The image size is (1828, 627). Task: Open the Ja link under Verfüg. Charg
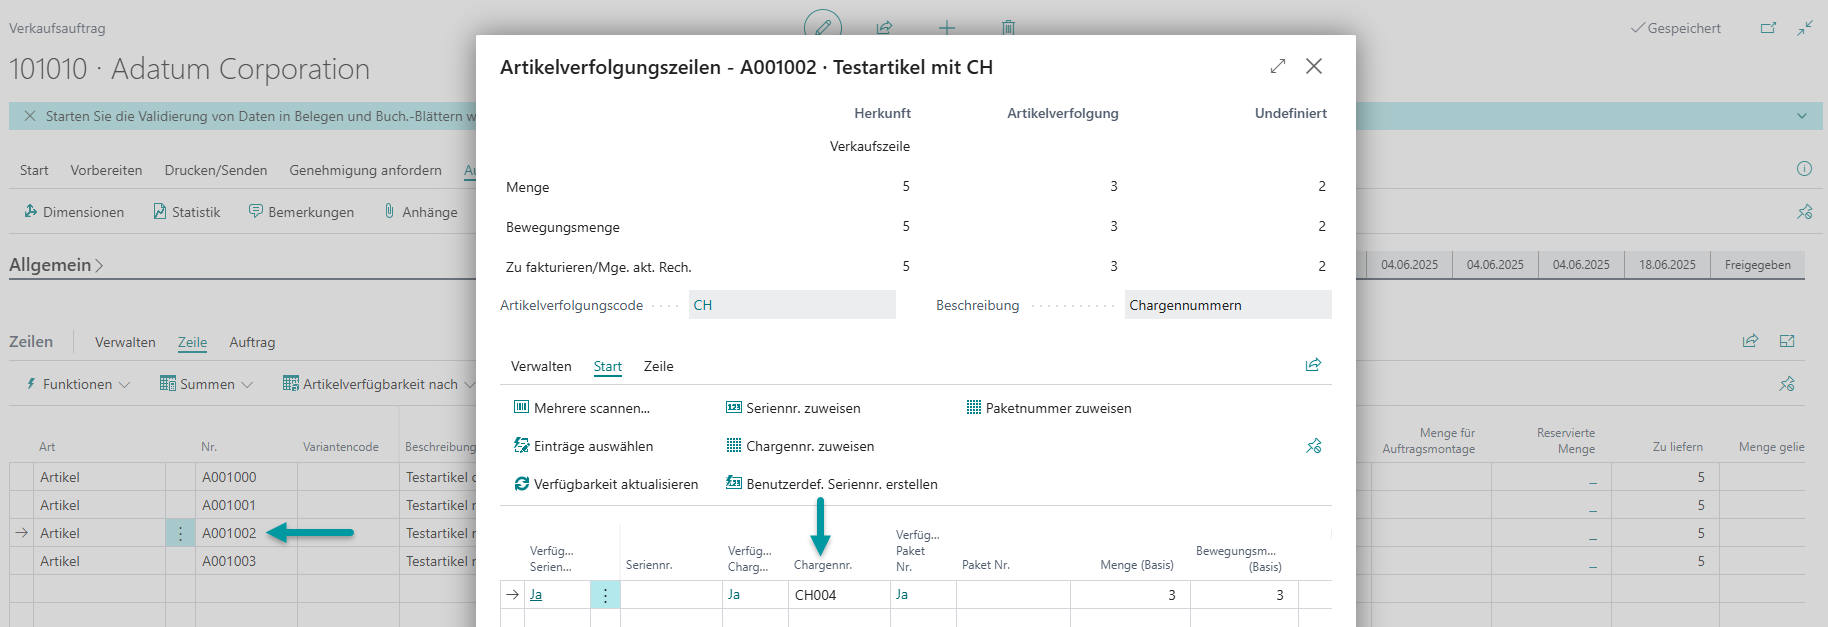[x=734, y=595]
